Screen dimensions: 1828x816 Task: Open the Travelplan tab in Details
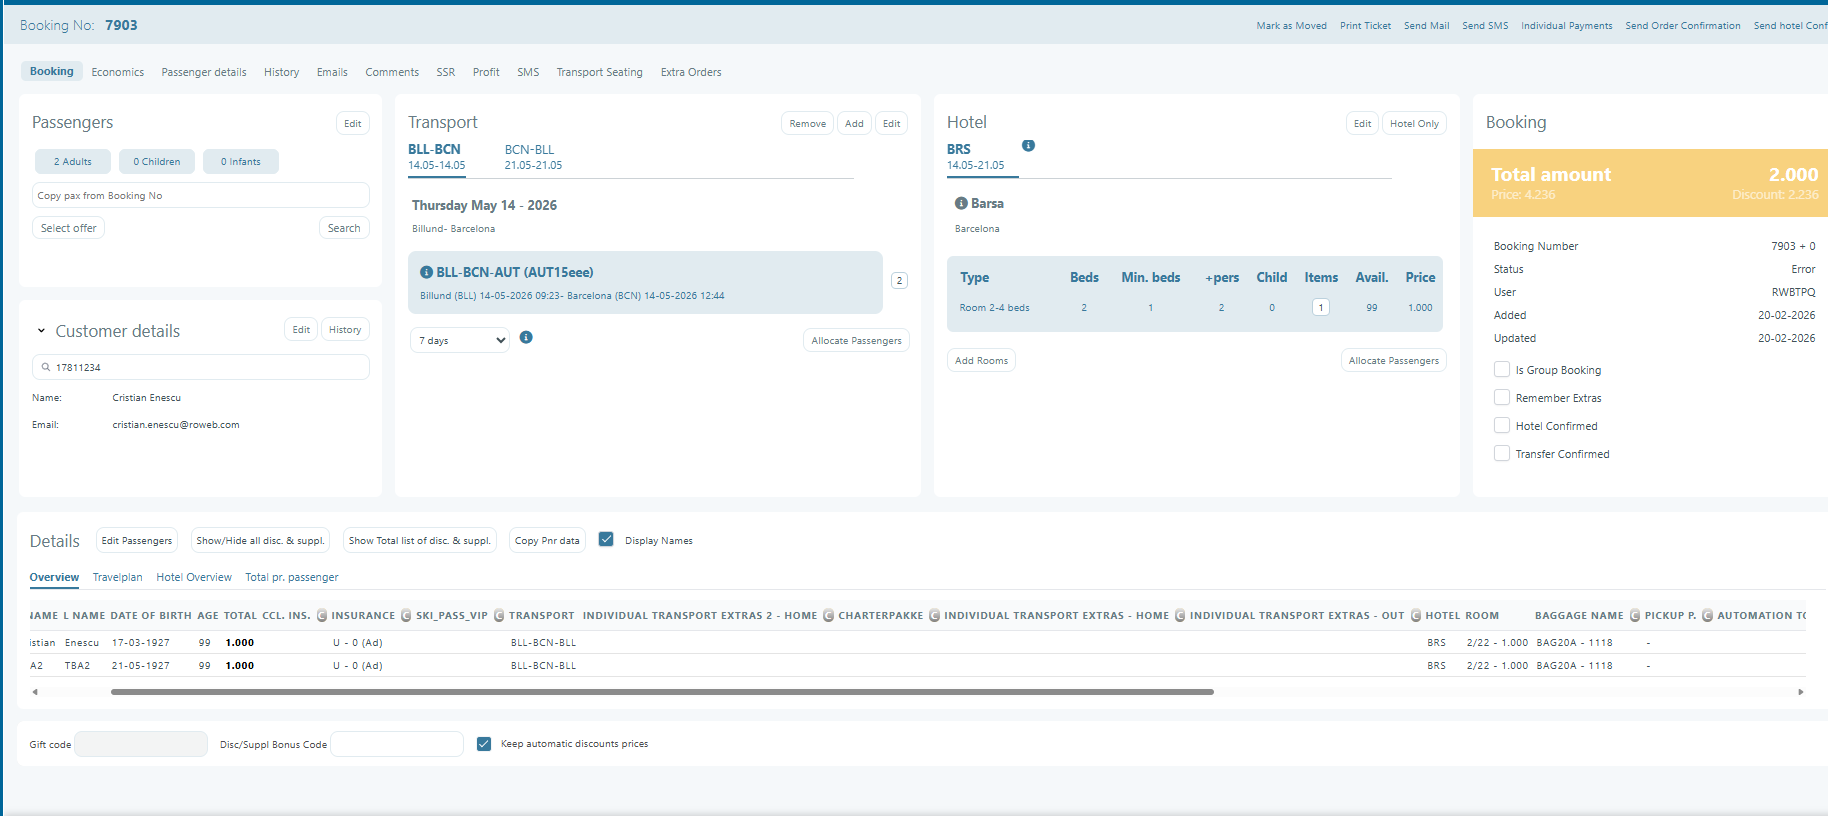(117, 577)
